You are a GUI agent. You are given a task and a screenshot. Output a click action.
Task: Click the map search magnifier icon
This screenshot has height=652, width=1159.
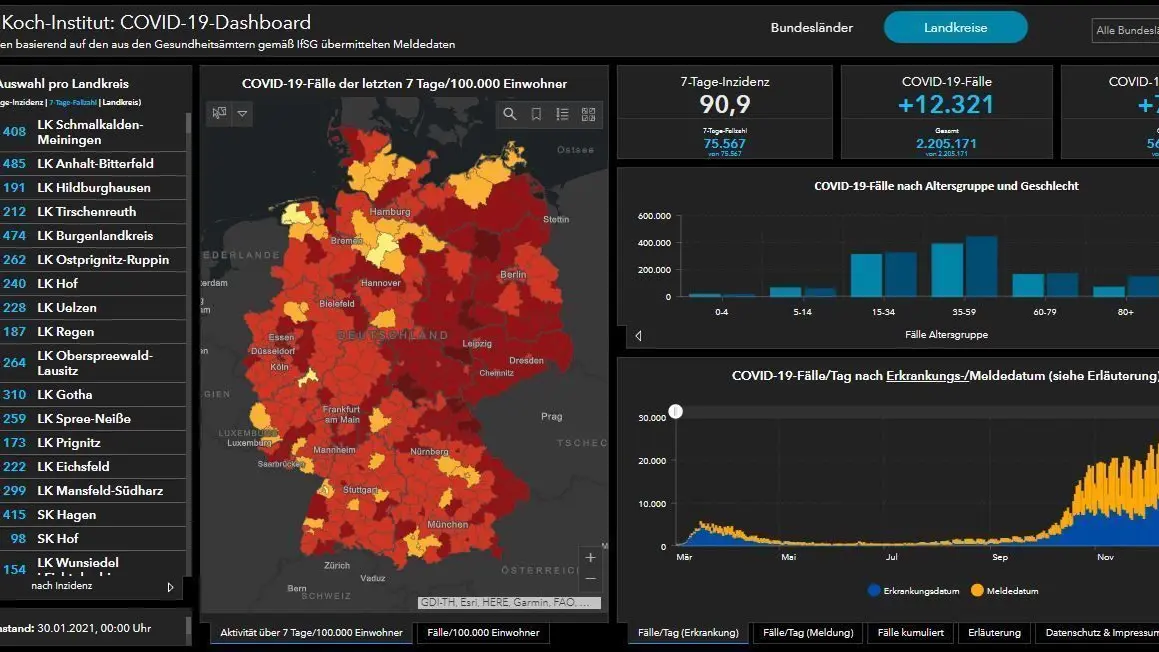(510, 114)
